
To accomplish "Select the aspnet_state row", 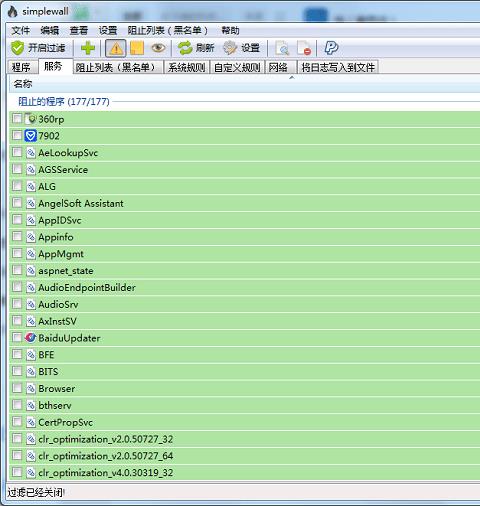I will coord(245,271).
